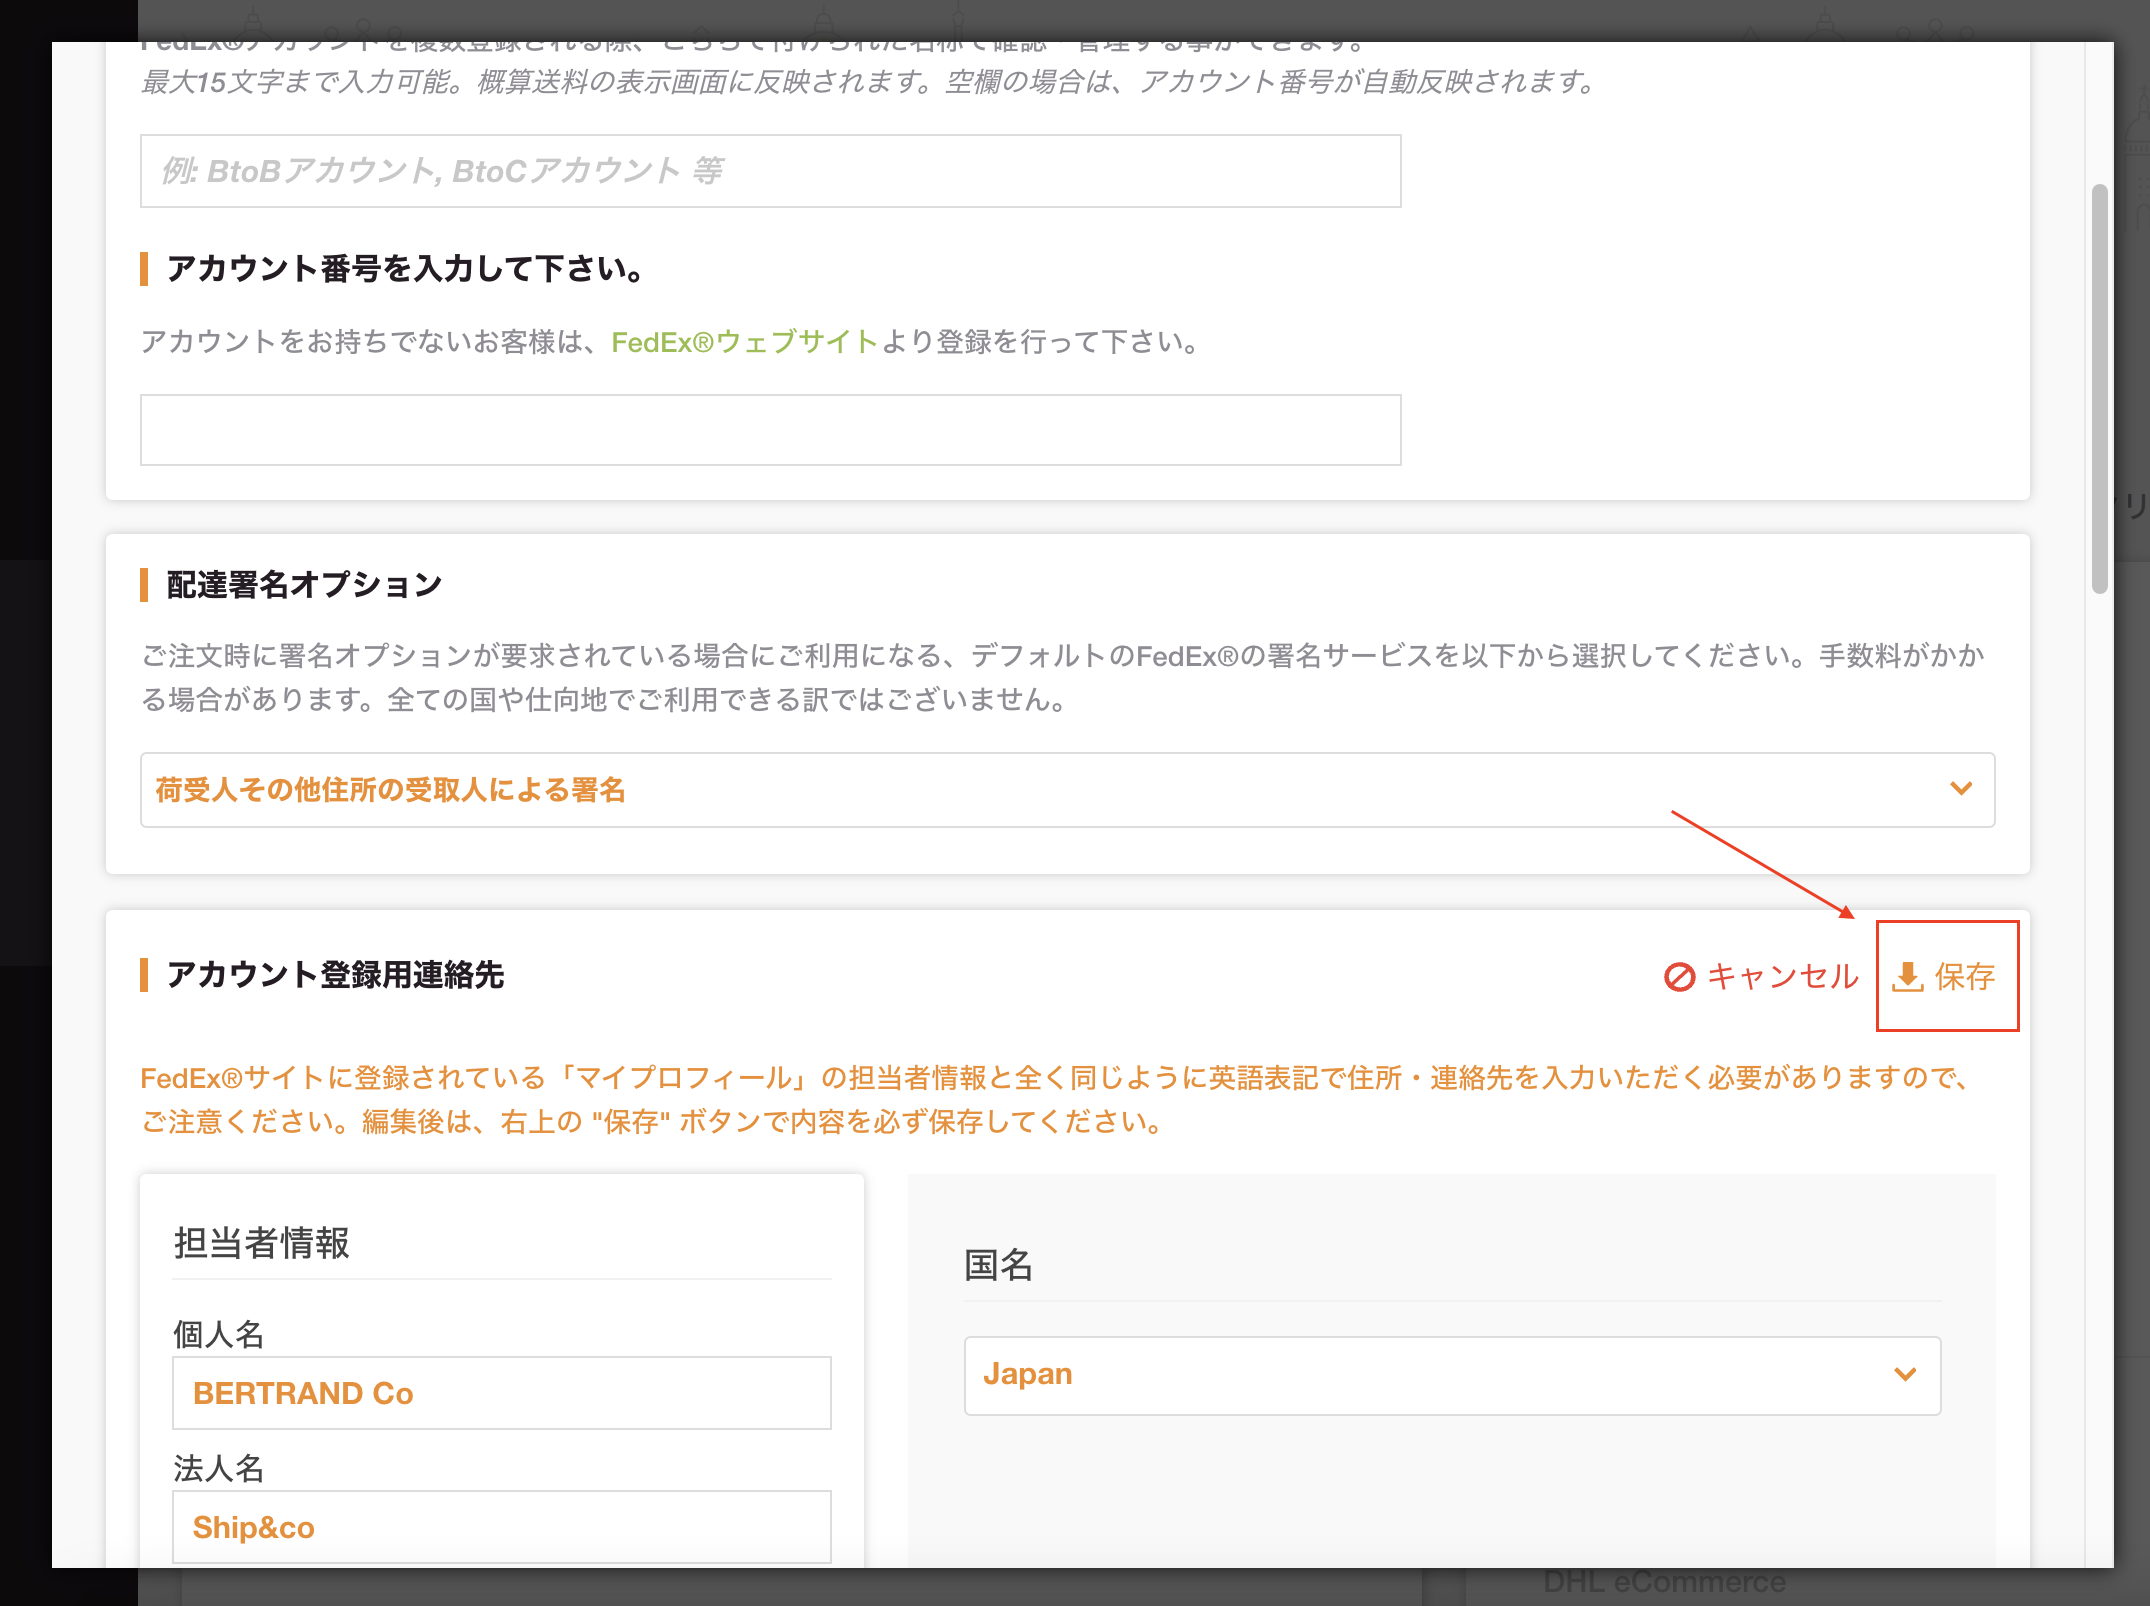Click the chevron arrow next to Japan
The image size is (2150, 1606).
[1905, 1375]
